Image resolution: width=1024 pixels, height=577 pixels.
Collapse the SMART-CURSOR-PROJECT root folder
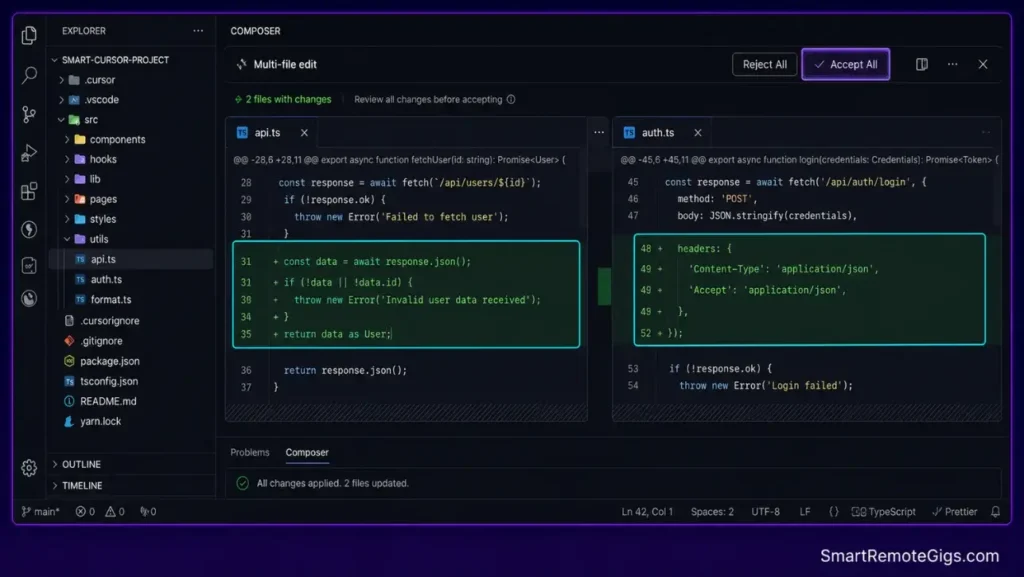[x=110, y=59]
